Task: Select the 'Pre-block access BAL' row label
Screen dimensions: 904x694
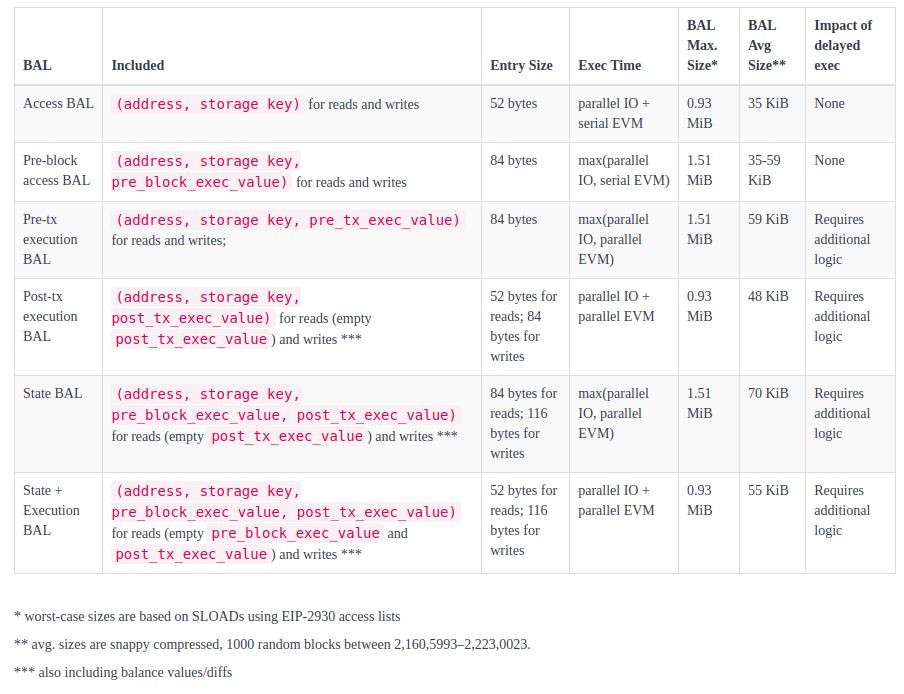Action: pos(56,170)
